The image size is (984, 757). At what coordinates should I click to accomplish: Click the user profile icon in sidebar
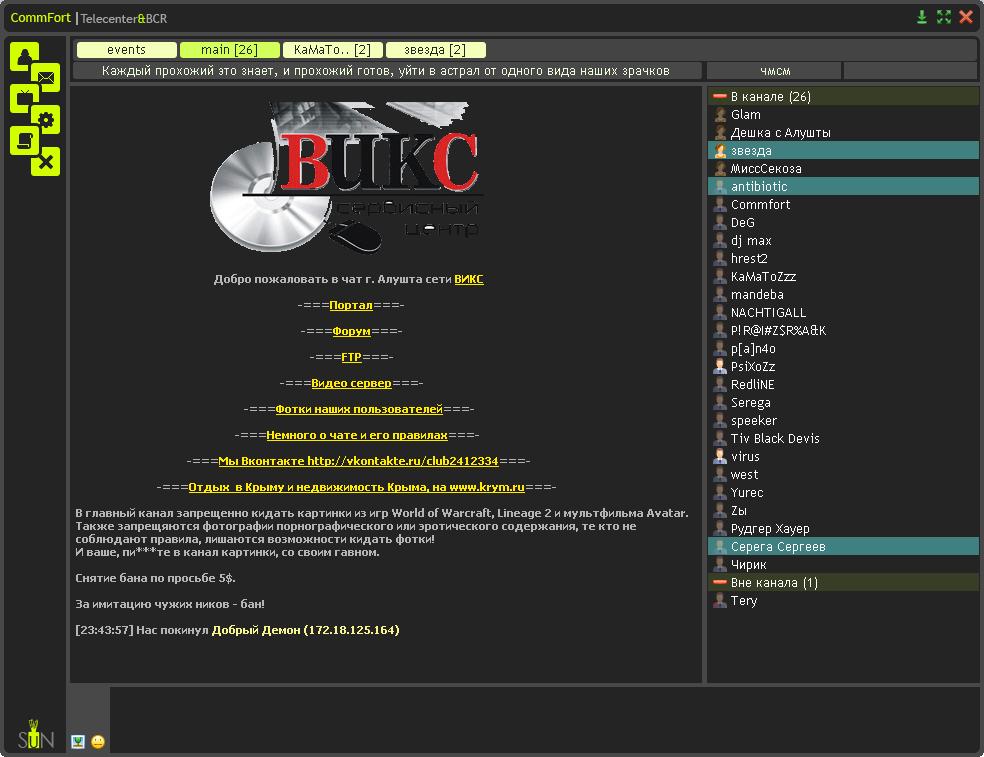click(x=24, y=57)
